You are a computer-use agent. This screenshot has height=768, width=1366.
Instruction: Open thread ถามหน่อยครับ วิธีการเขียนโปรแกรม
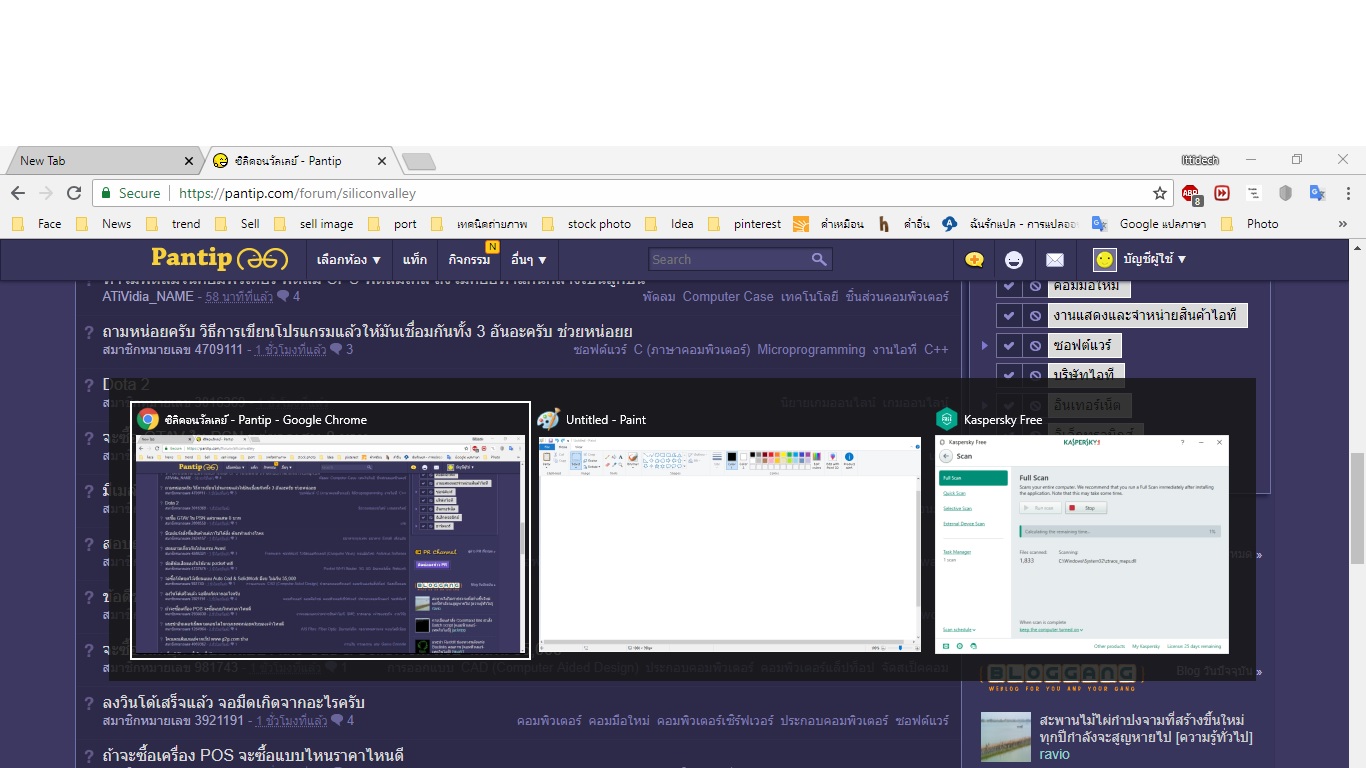click(367, 331)
